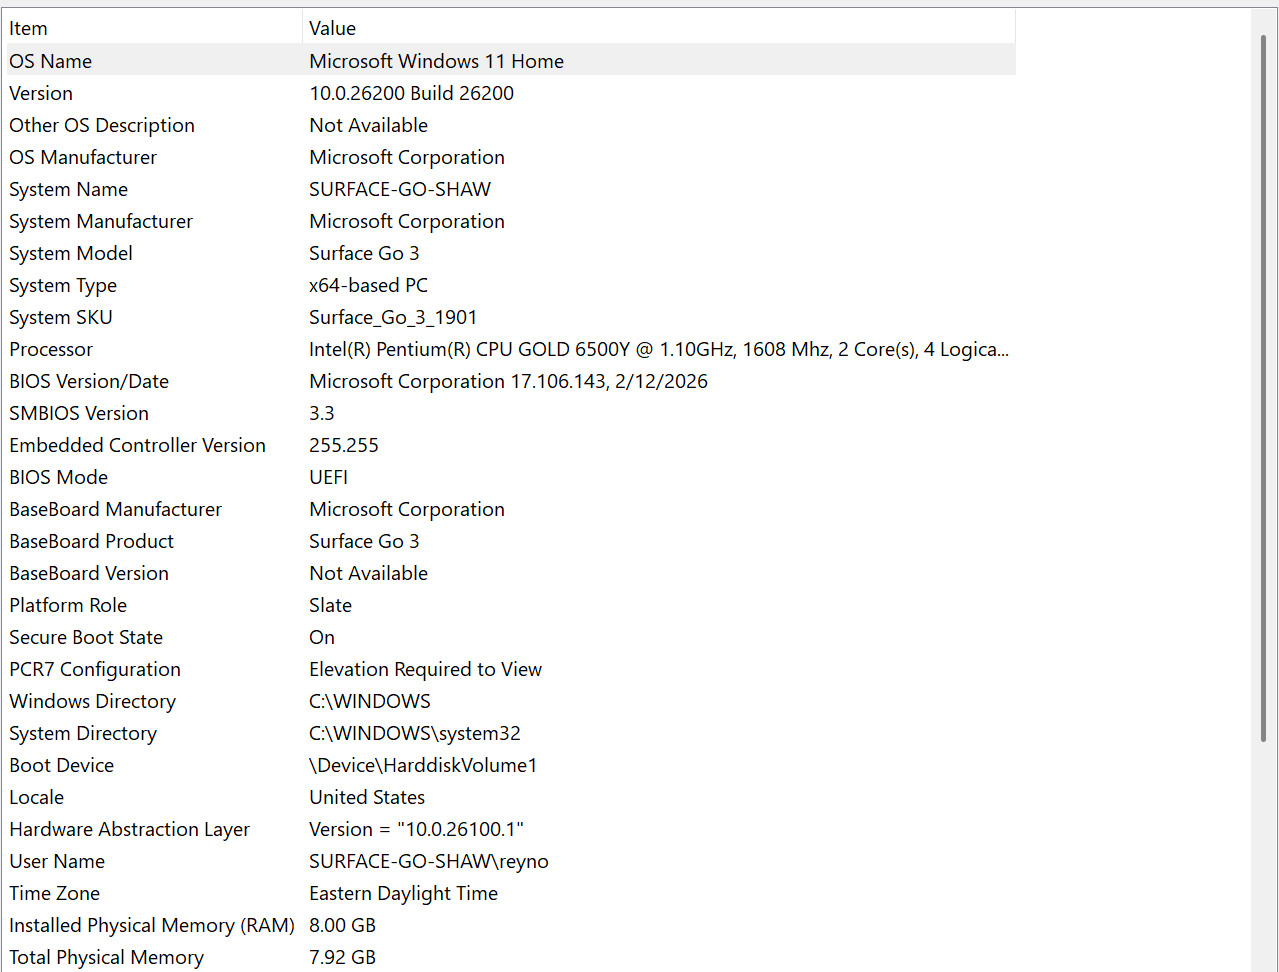
Task: Click the 'Surface_Go_3_1901' value
Action: 393,317
